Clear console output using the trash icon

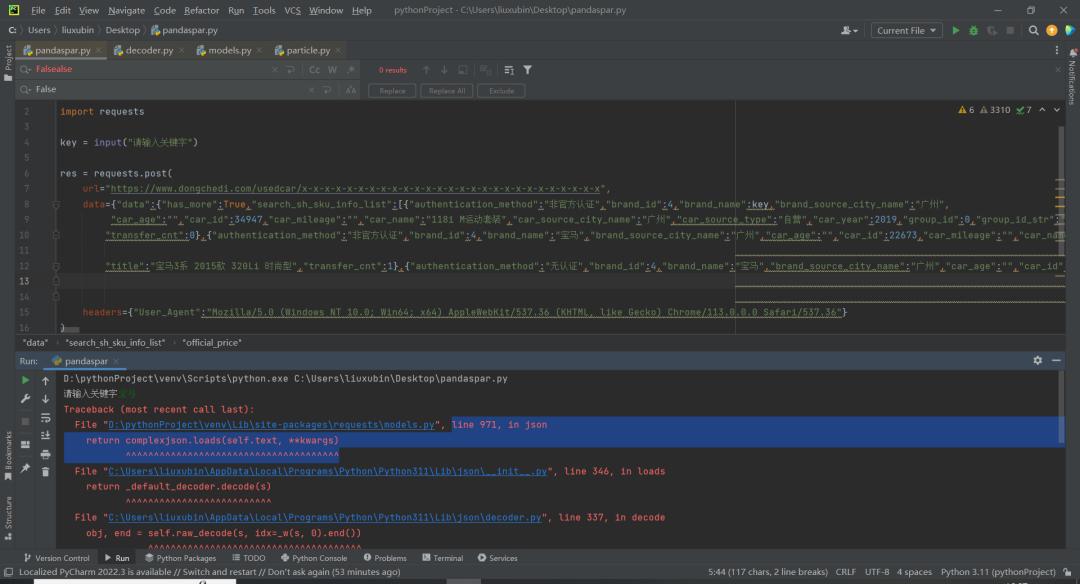click(x=46, y=471)
